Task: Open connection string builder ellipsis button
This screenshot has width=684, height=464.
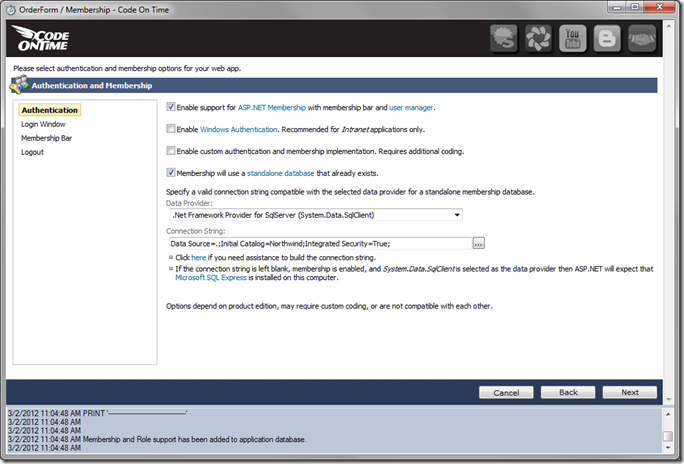Action: coord(479,243)
